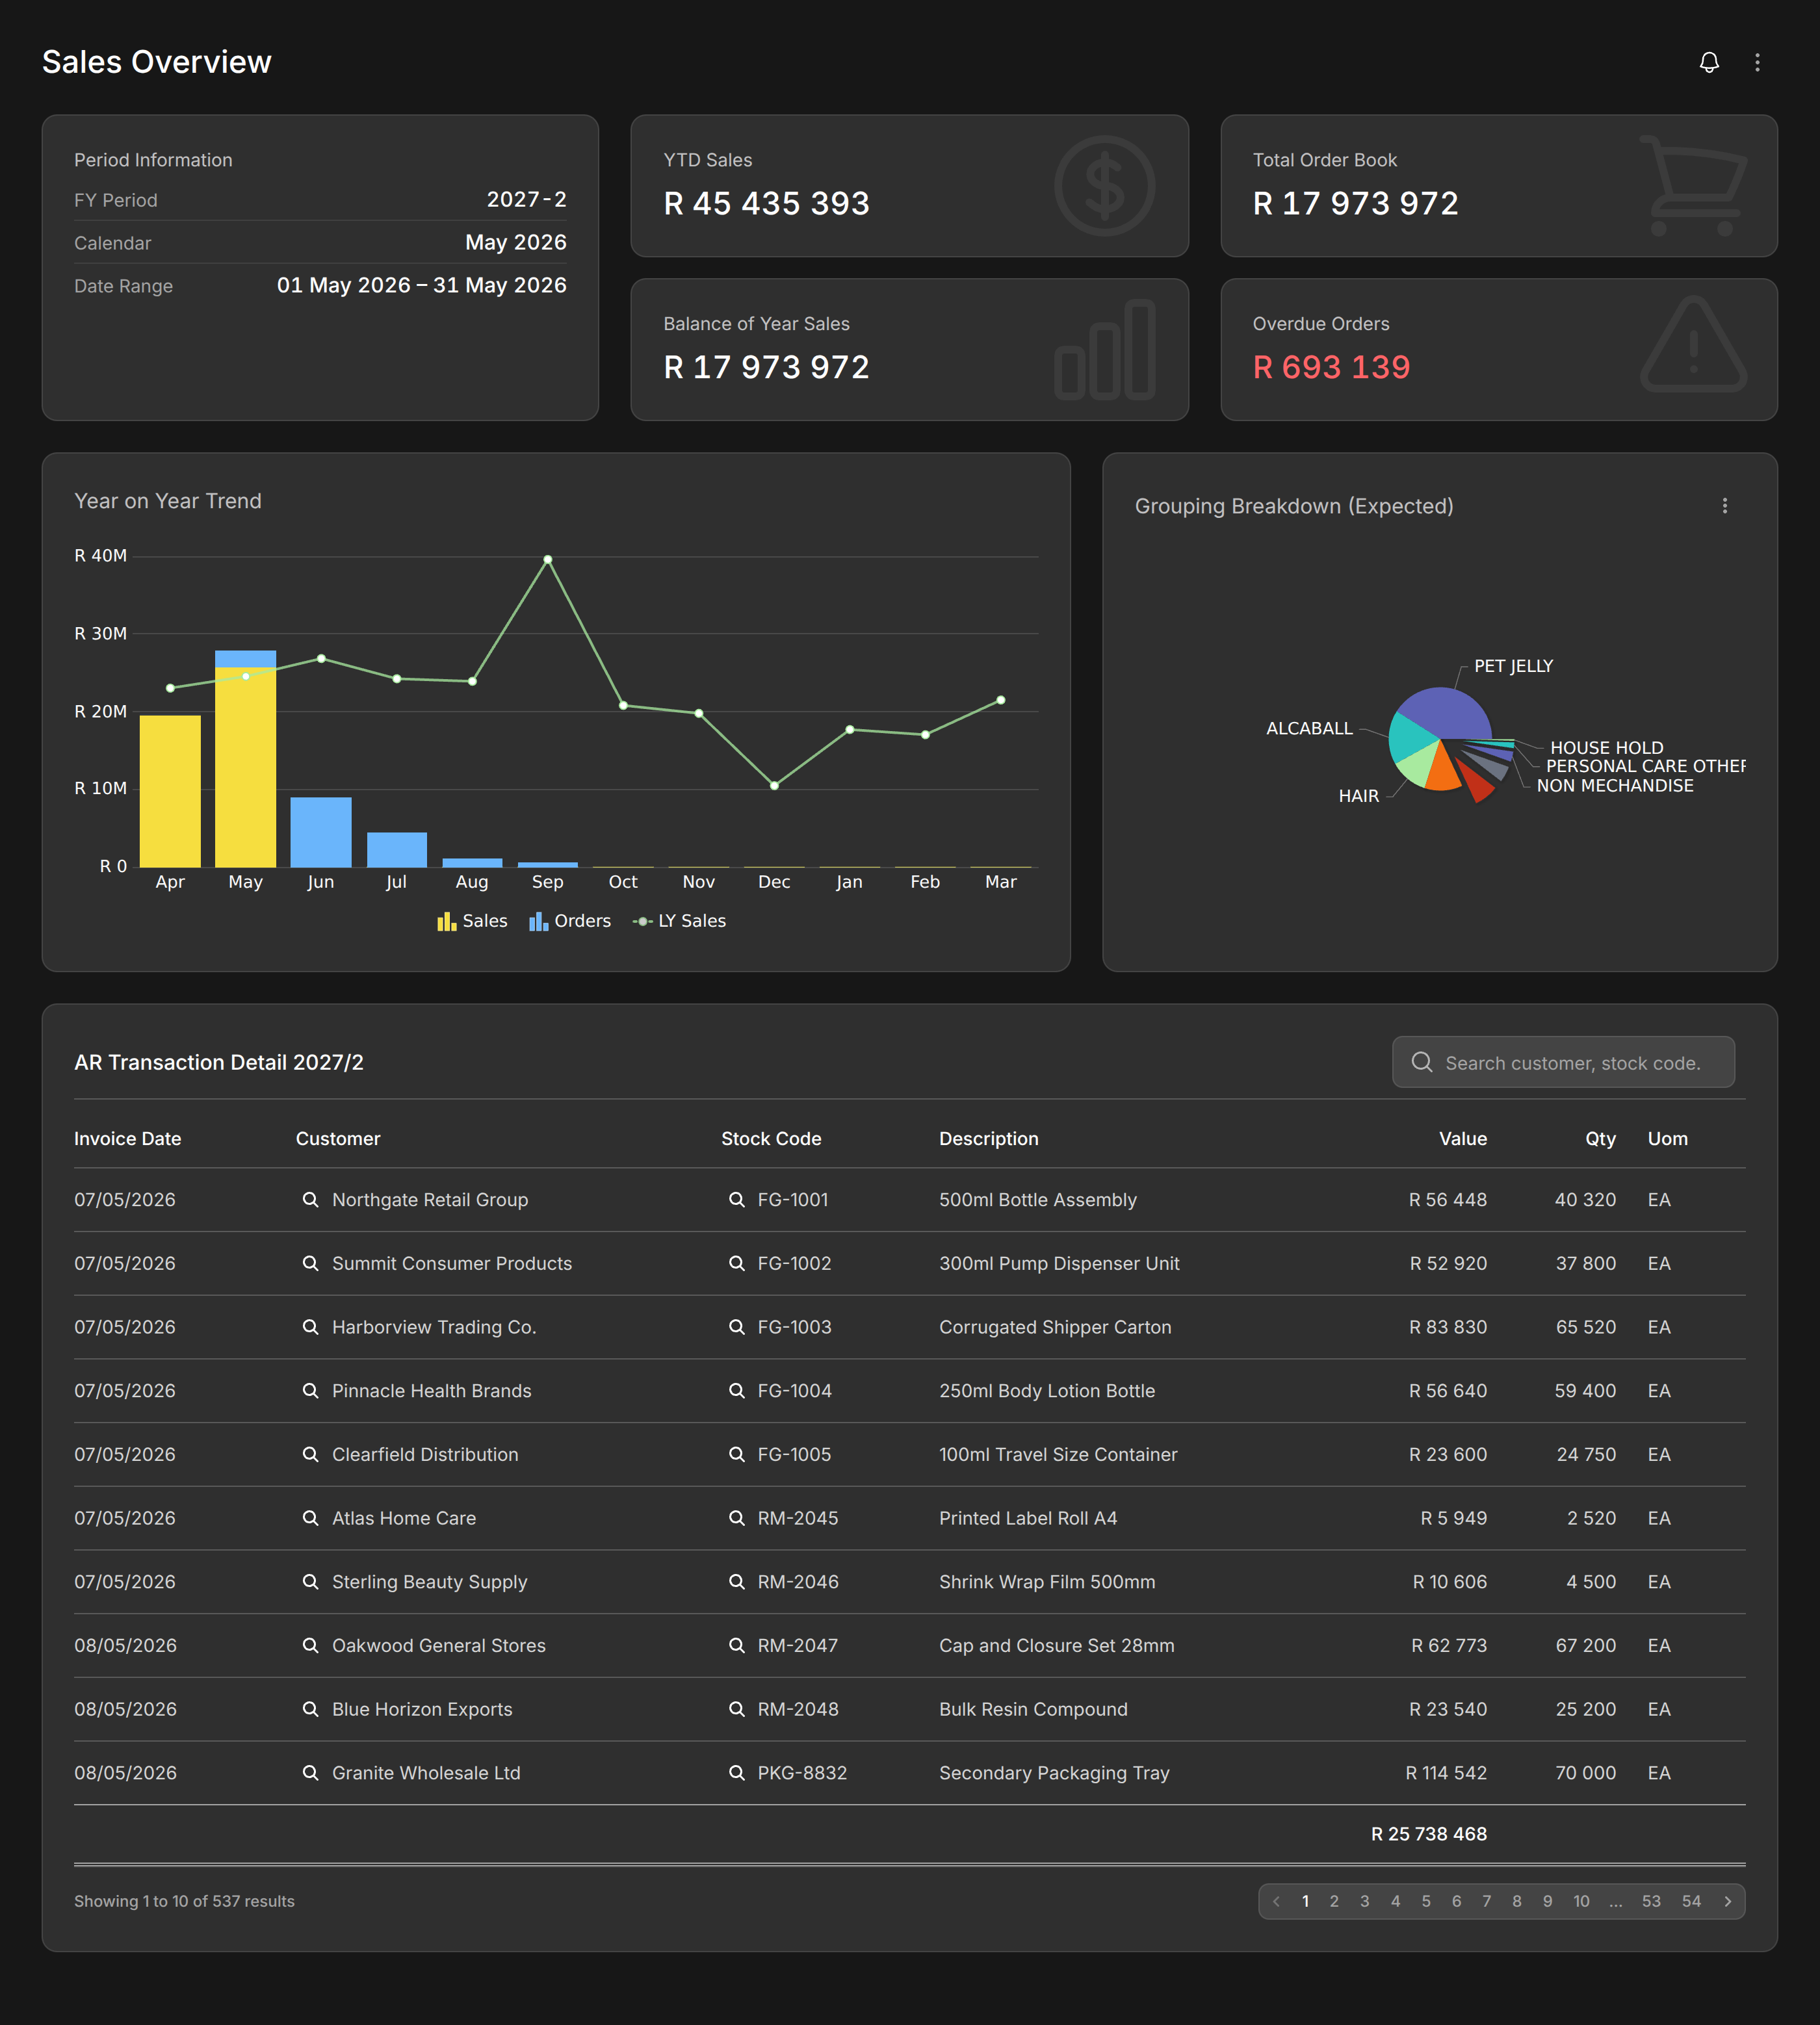Viewport: 1820px width, 2025px height.
Task: Select results page 10
Action: pyautogui.click(x=1581, y=1901)
